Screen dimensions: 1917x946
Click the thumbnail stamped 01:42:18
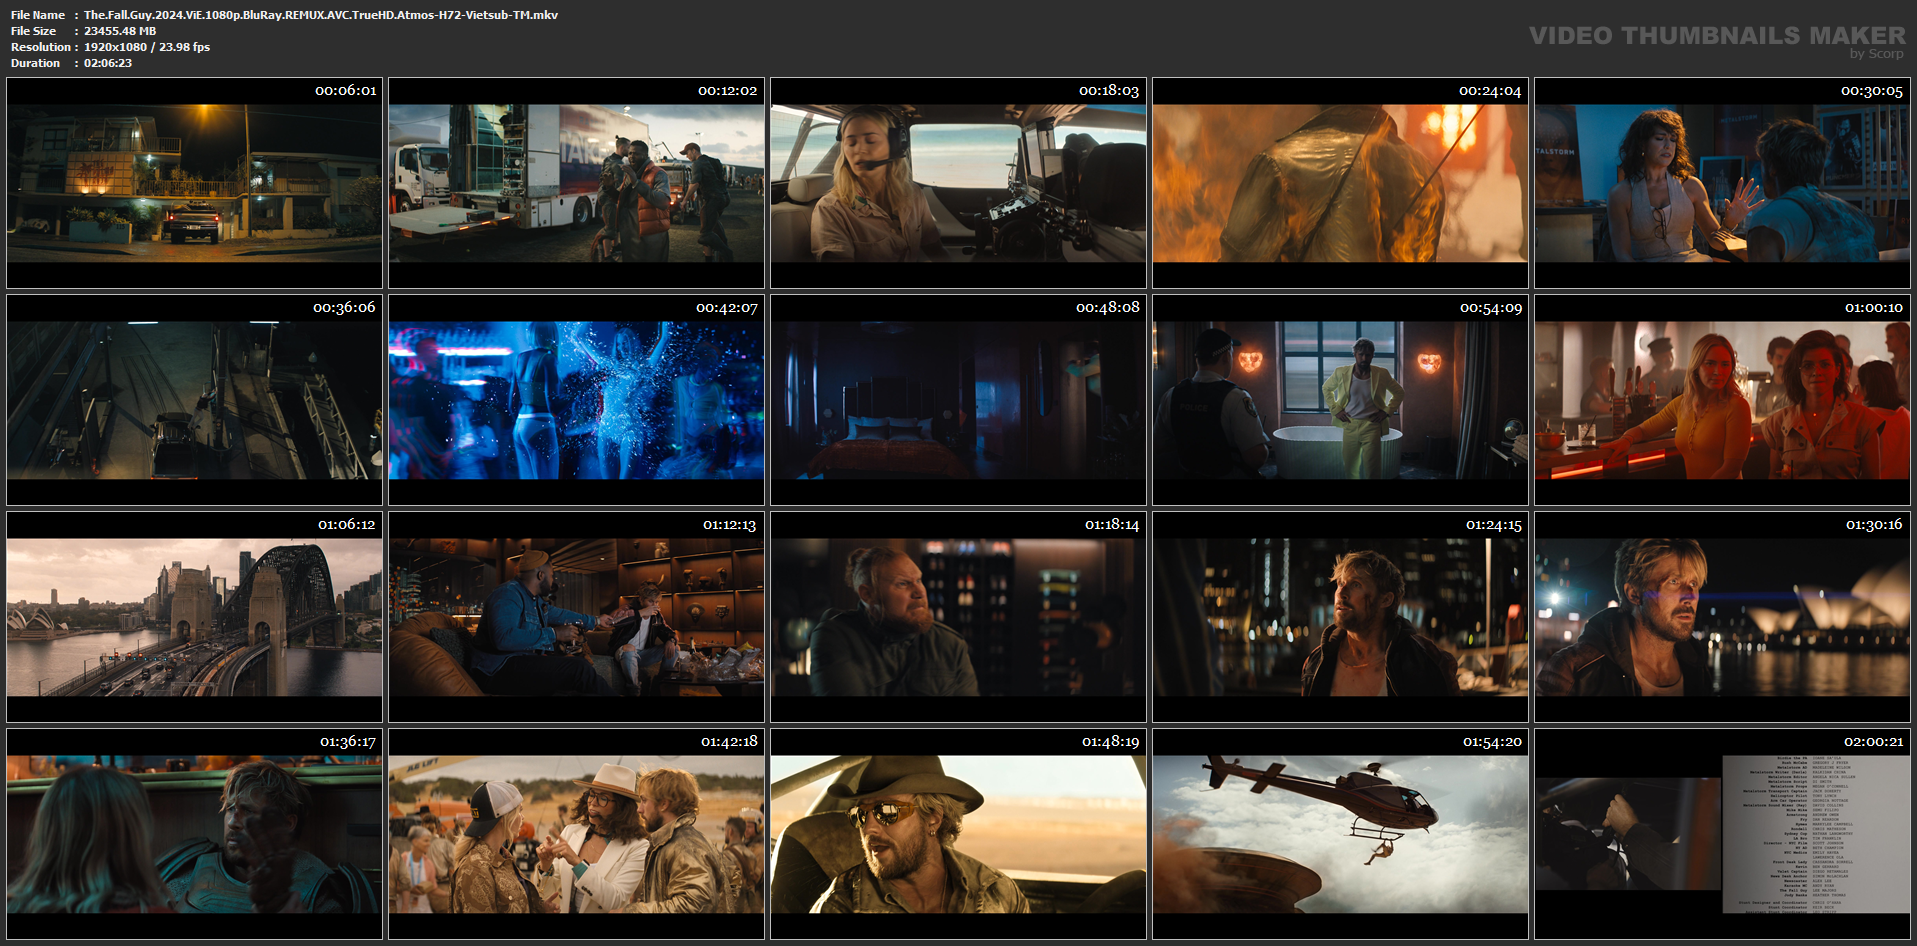(x=577, y=834)
